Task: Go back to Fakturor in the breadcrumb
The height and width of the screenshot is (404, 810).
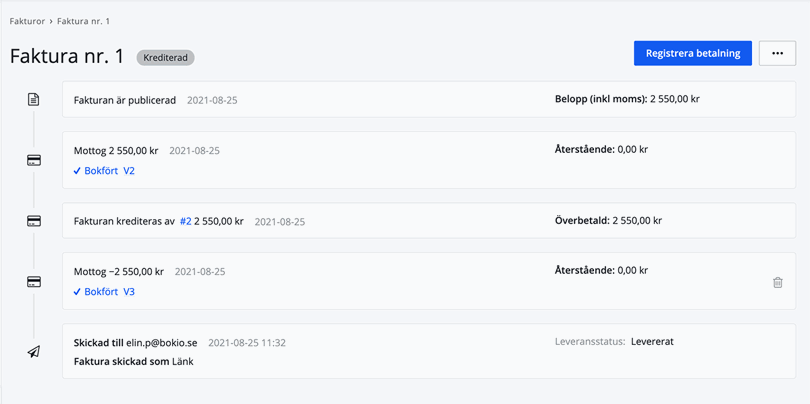Action: point(27,21)
